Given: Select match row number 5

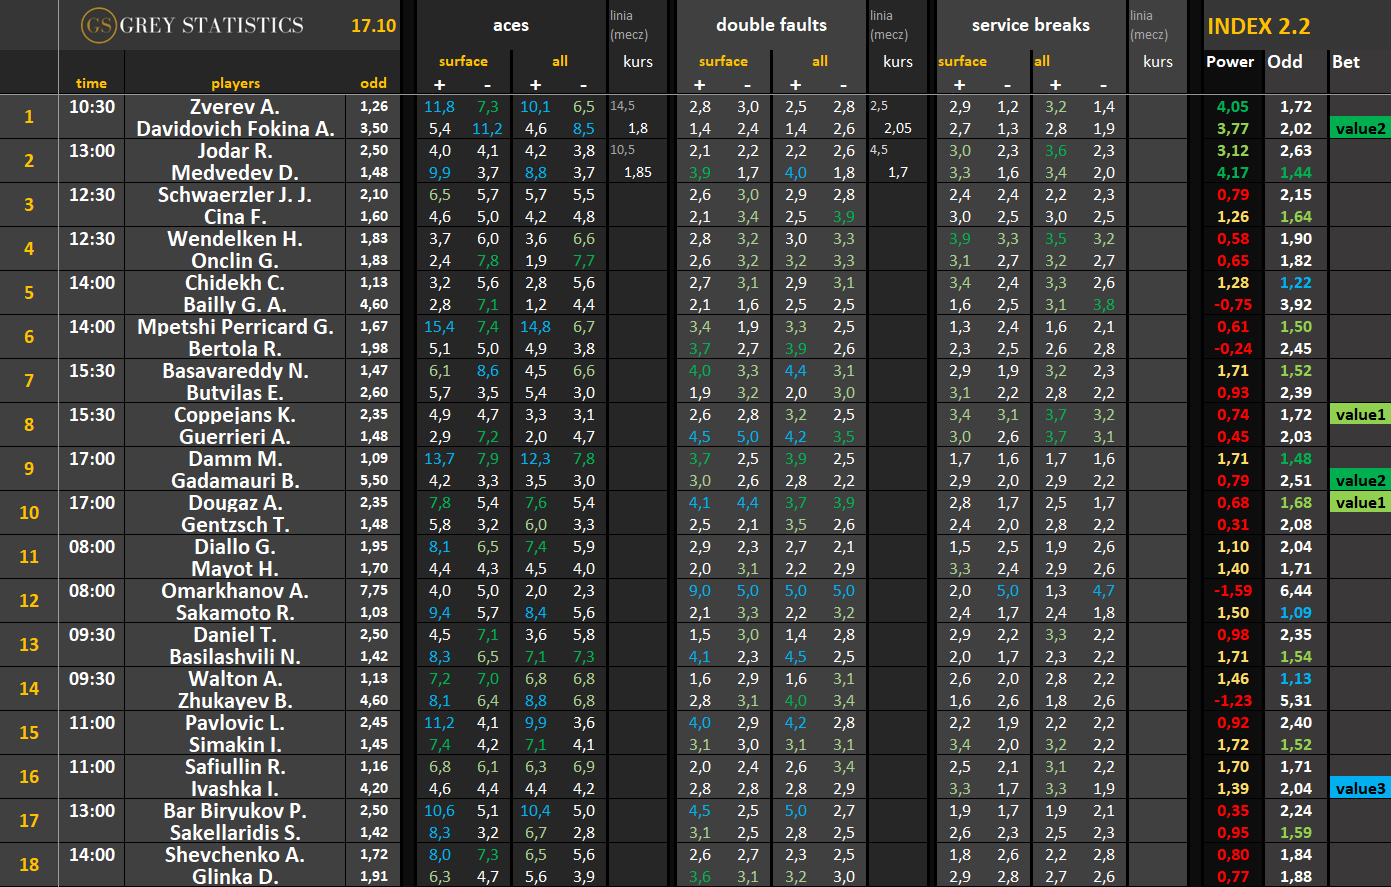Looking at the screenshot, I should point(29,293).
